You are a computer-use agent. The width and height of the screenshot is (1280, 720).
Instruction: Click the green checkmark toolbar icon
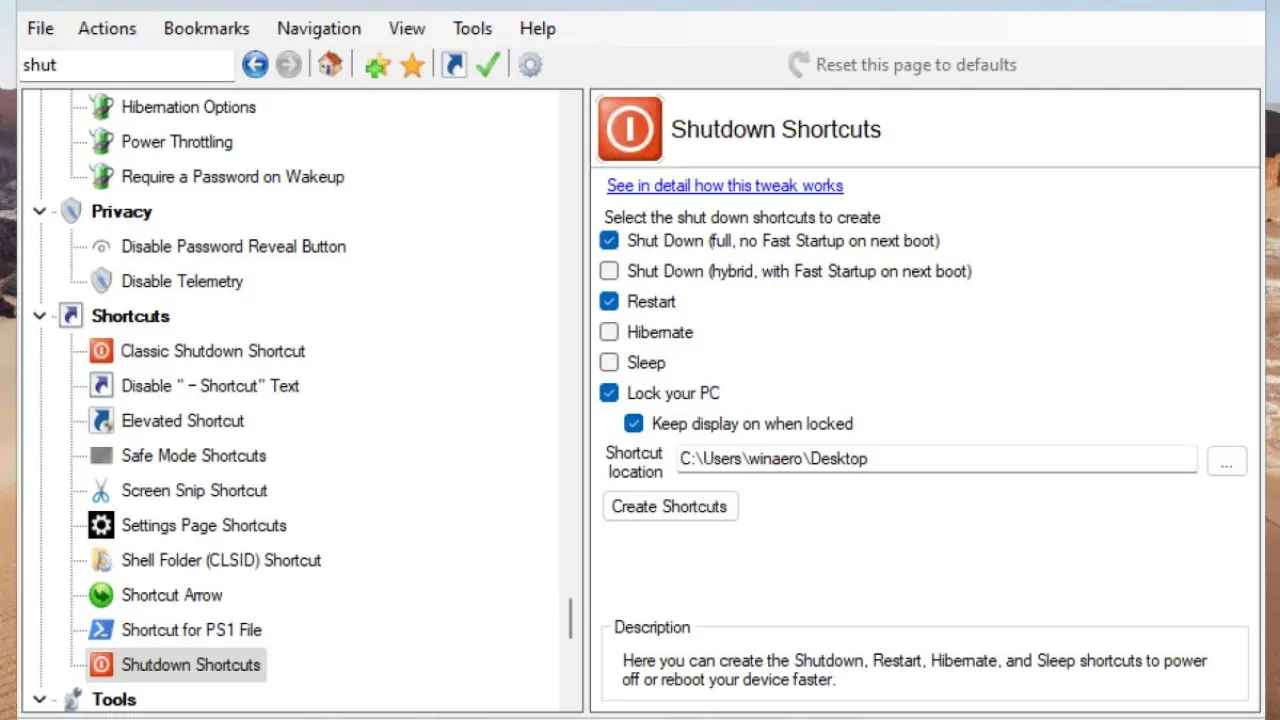[488, 65]
